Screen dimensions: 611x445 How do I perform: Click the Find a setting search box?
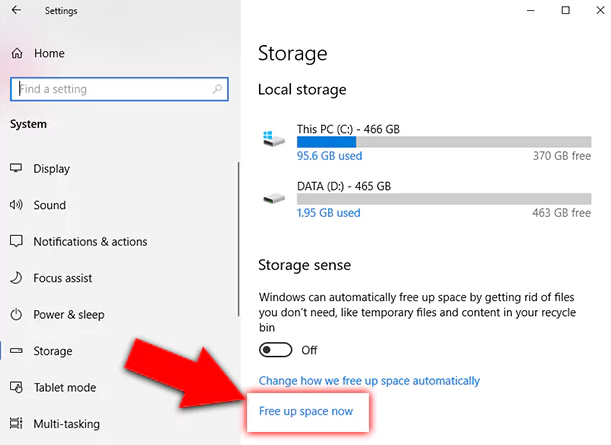(x=110, y=89)
